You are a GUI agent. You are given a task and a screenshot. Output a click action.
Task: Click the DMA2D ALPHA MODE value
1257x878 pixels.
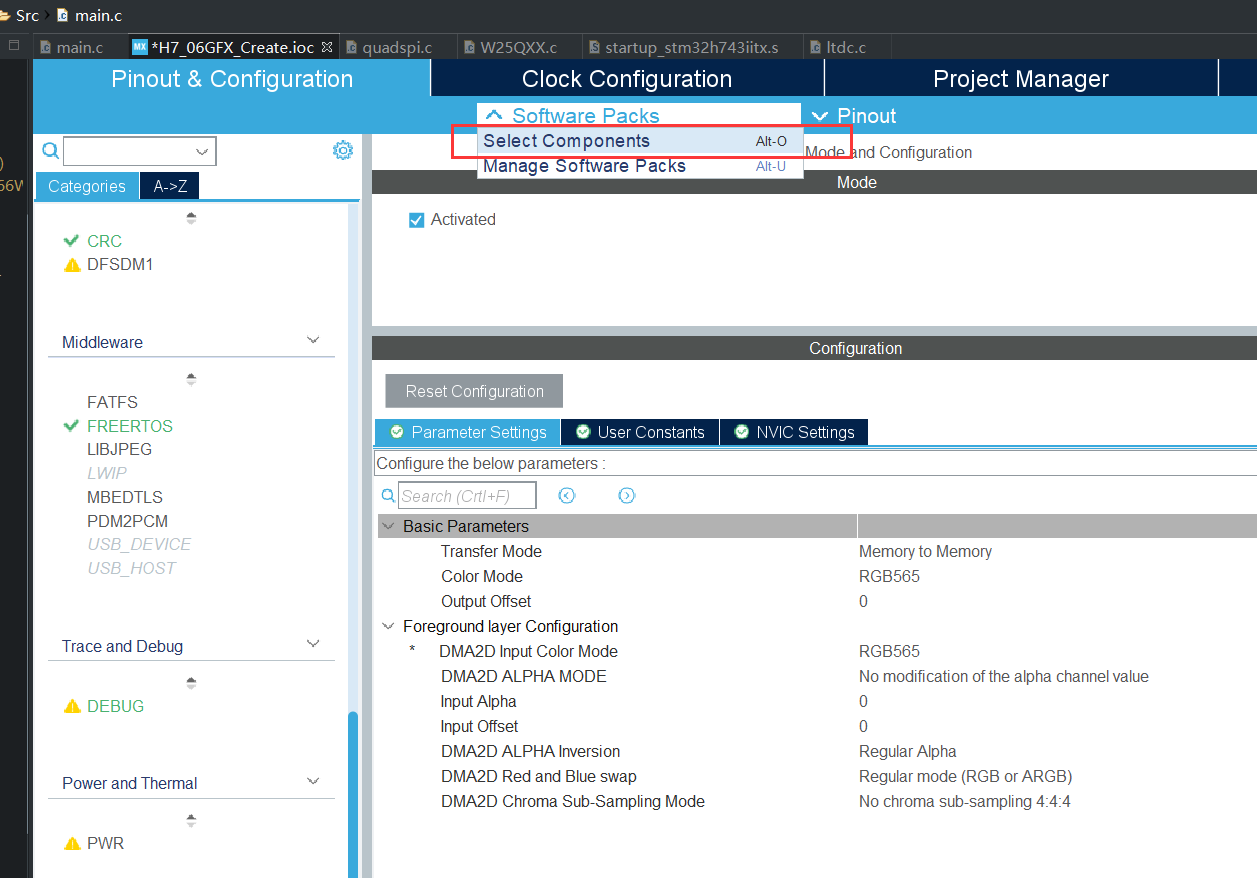pos(1004,676)
